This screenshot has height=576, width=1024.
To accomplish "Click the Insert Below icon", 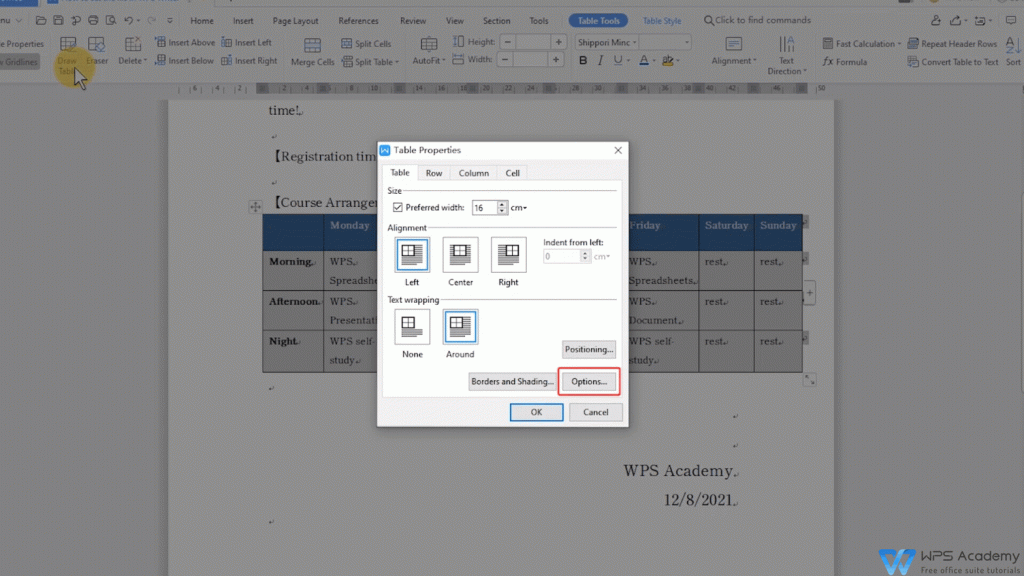I will point(161,61).
